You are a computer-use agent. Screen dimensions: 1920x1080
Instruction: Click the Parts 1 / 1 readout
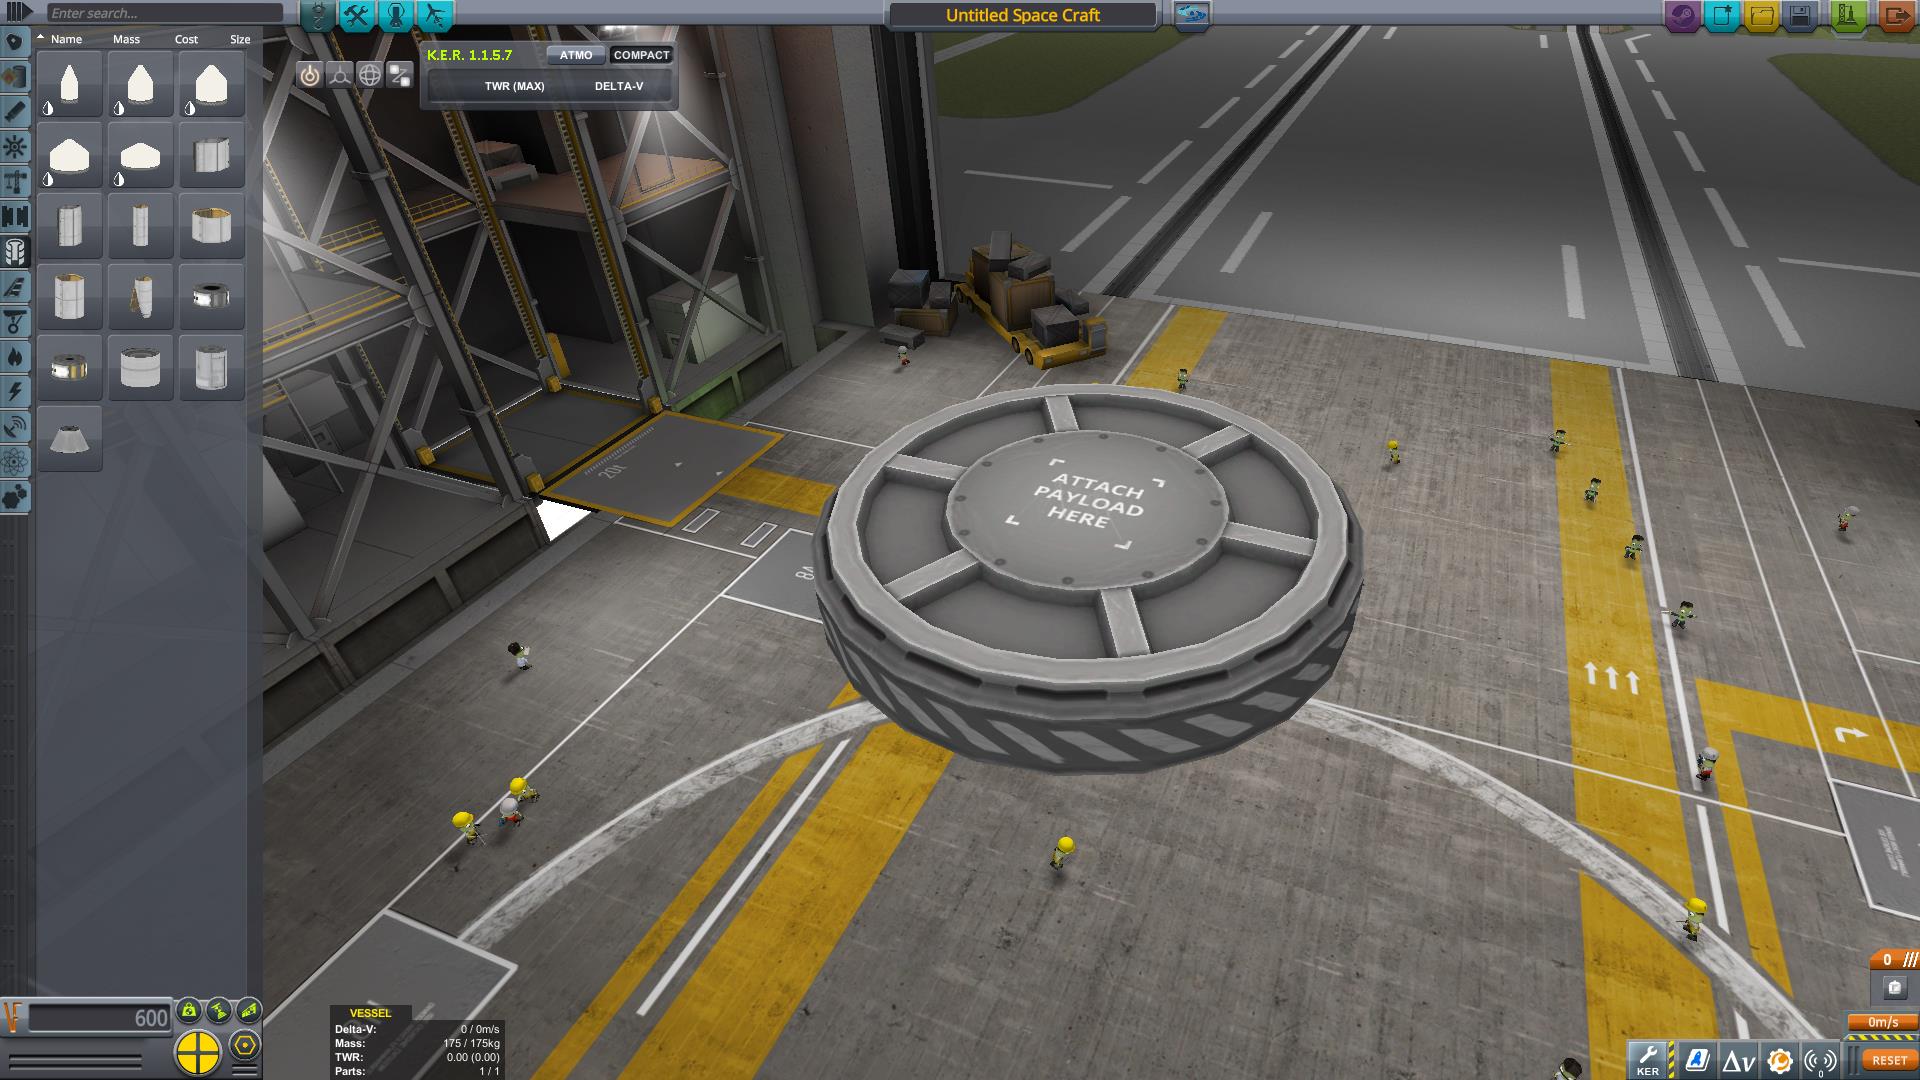pos(417,1071)
